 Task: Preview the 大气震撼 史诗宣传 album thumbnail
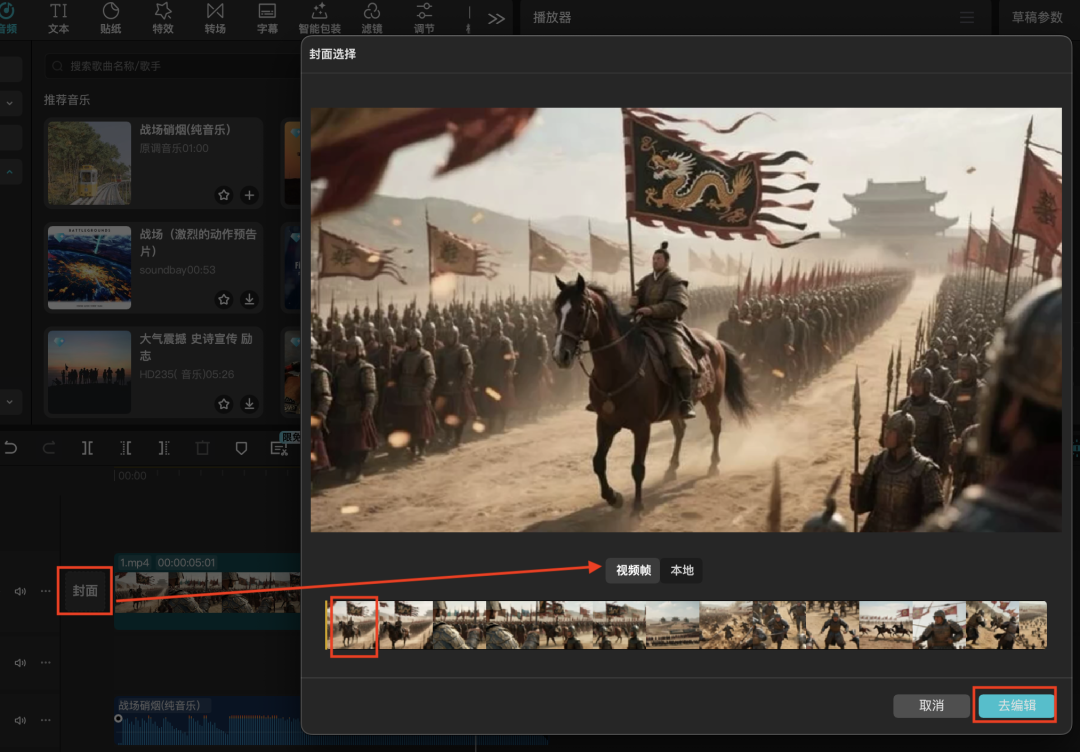tap(90, 372)
